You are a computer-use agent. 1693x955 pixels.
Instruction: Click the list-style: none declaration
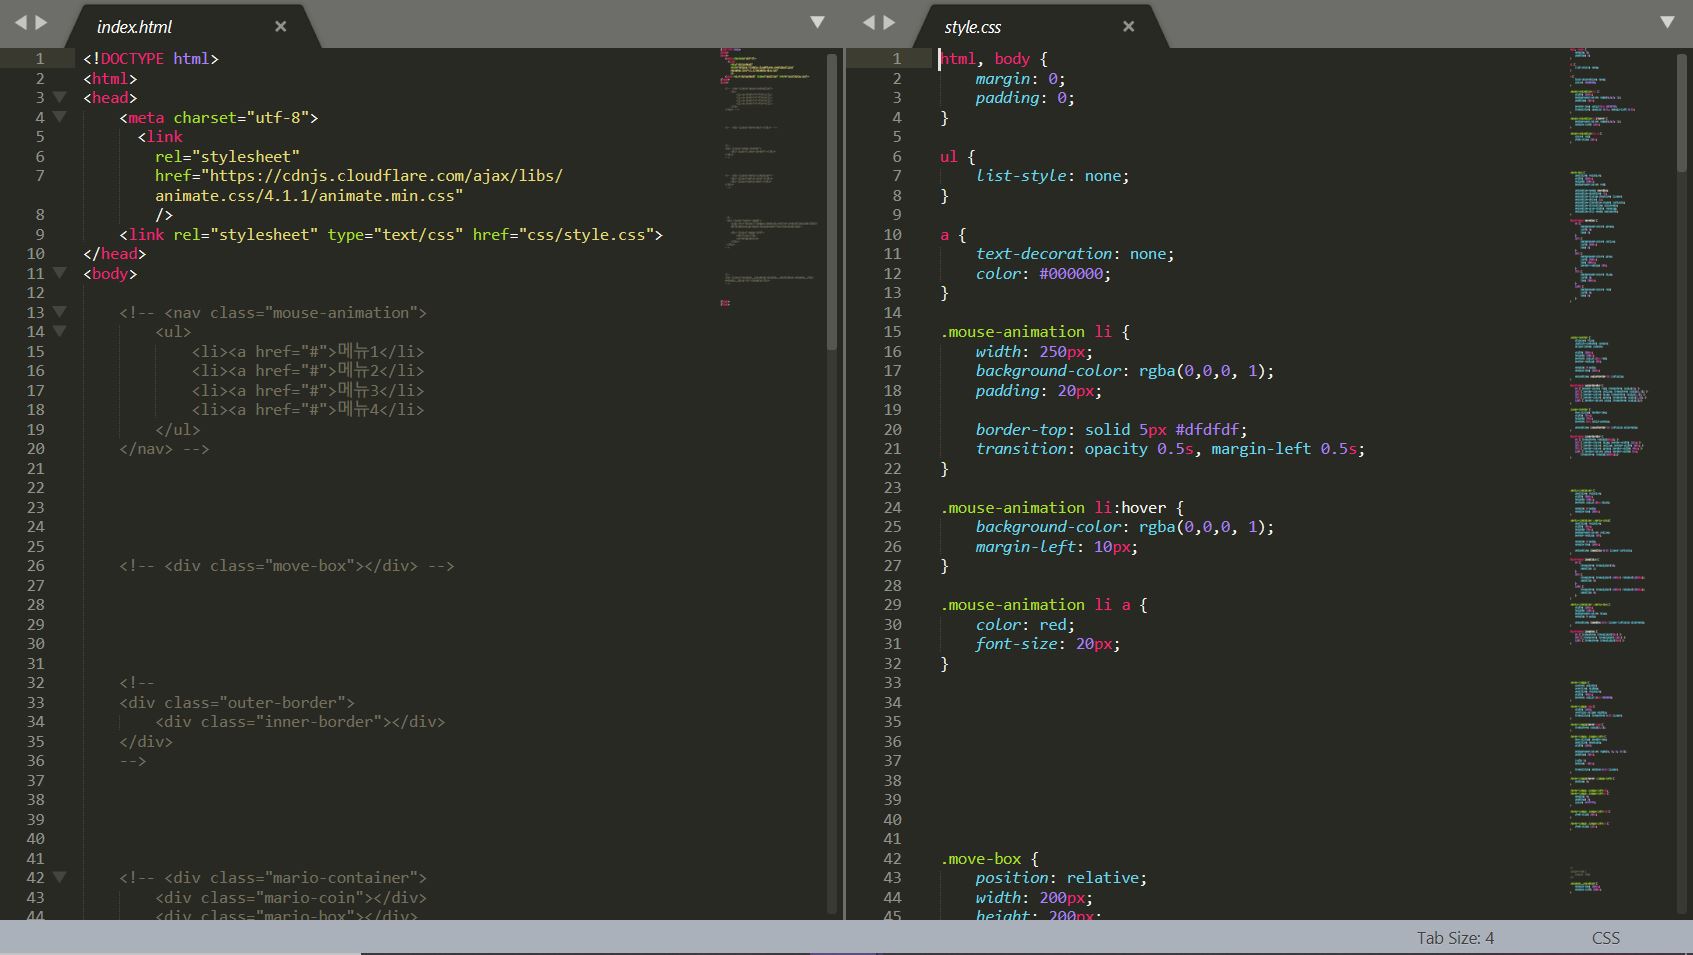[1053, 175]
